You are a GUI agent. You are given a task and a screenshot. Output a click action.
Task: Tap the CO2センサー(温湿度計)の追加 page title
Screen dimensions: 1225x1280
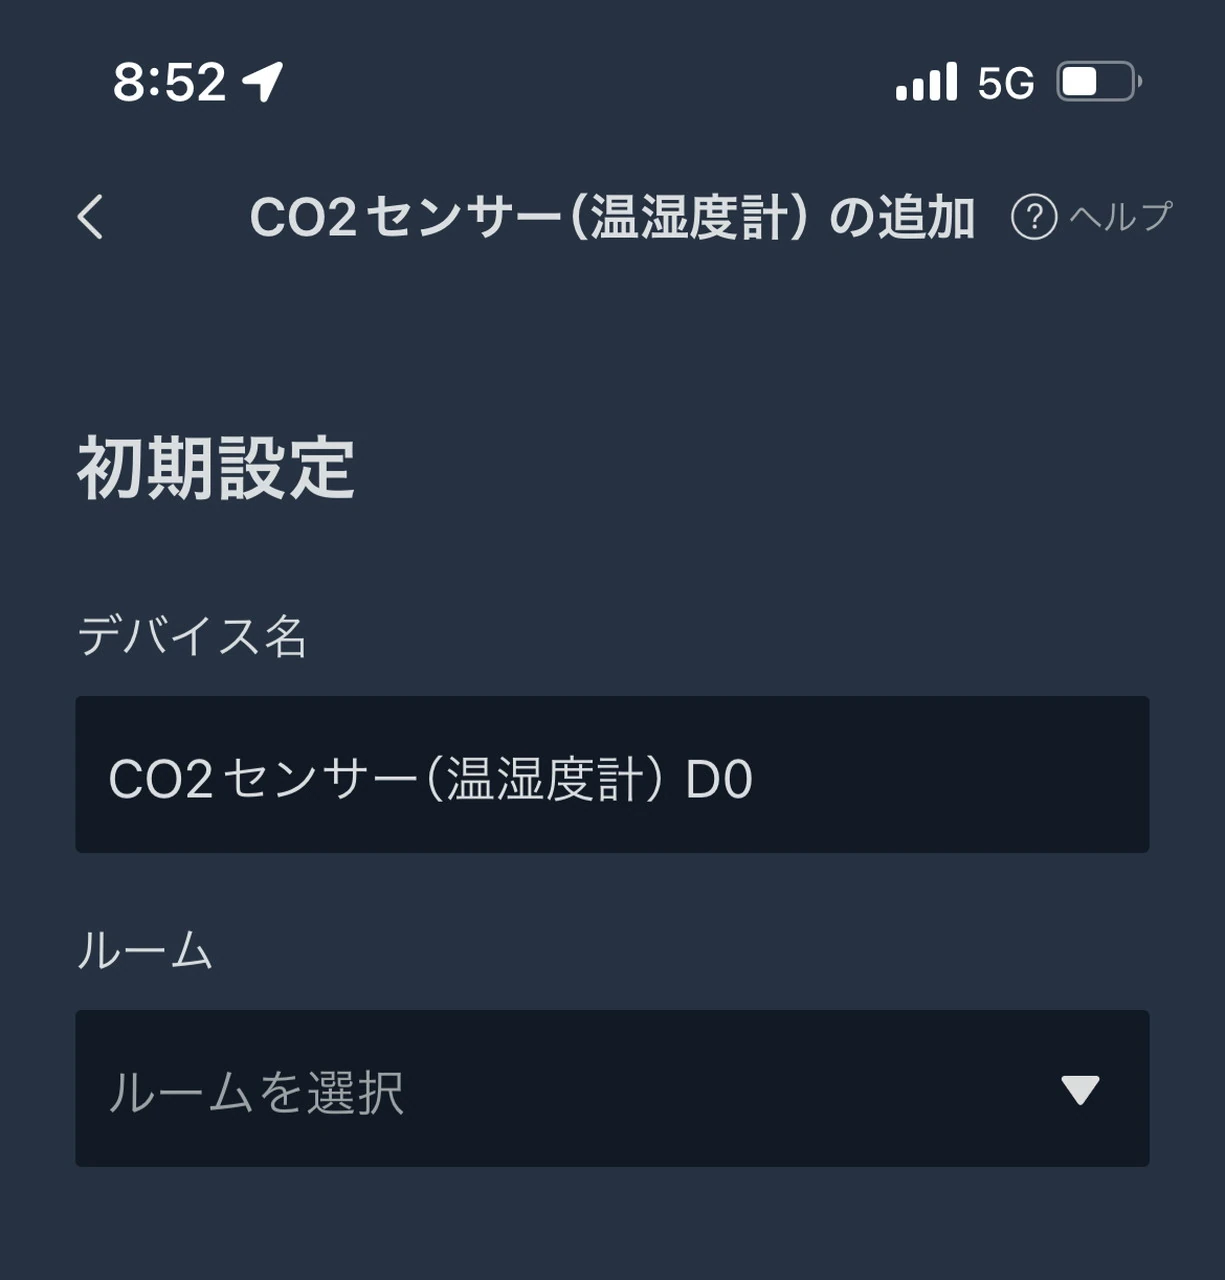[x=612, y=217]
